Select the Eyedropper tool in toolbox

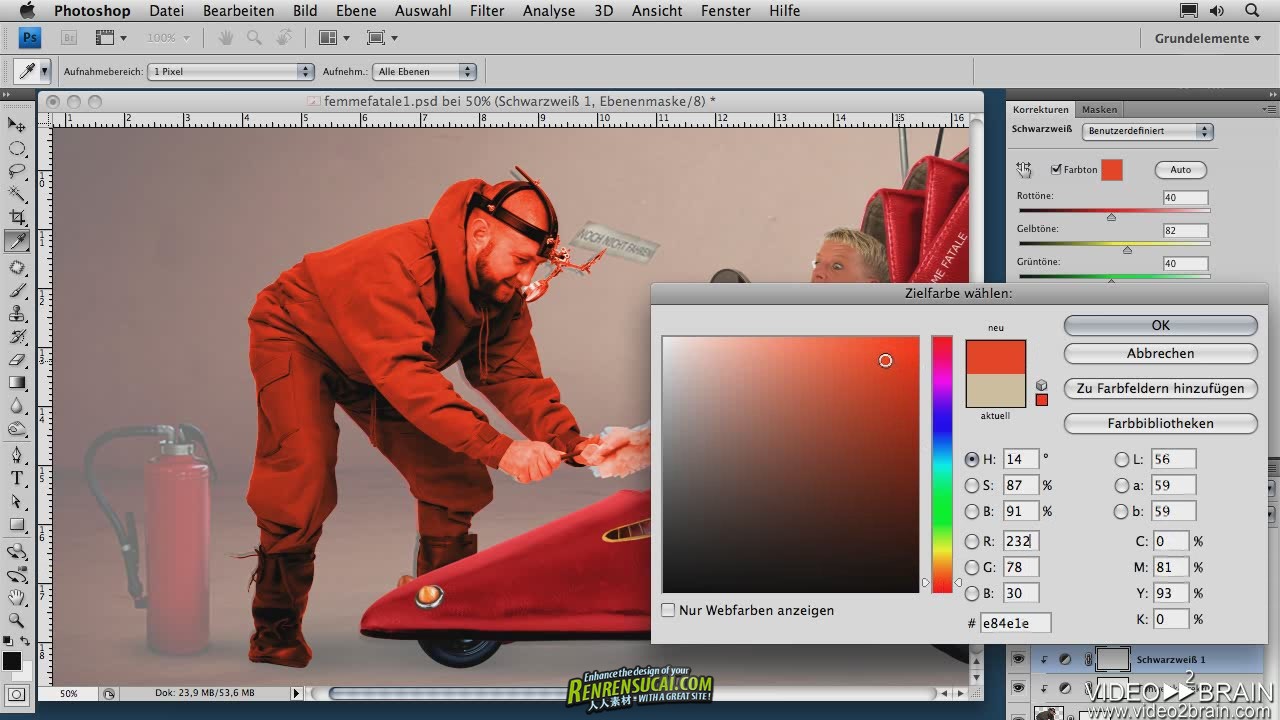(17, 241)
